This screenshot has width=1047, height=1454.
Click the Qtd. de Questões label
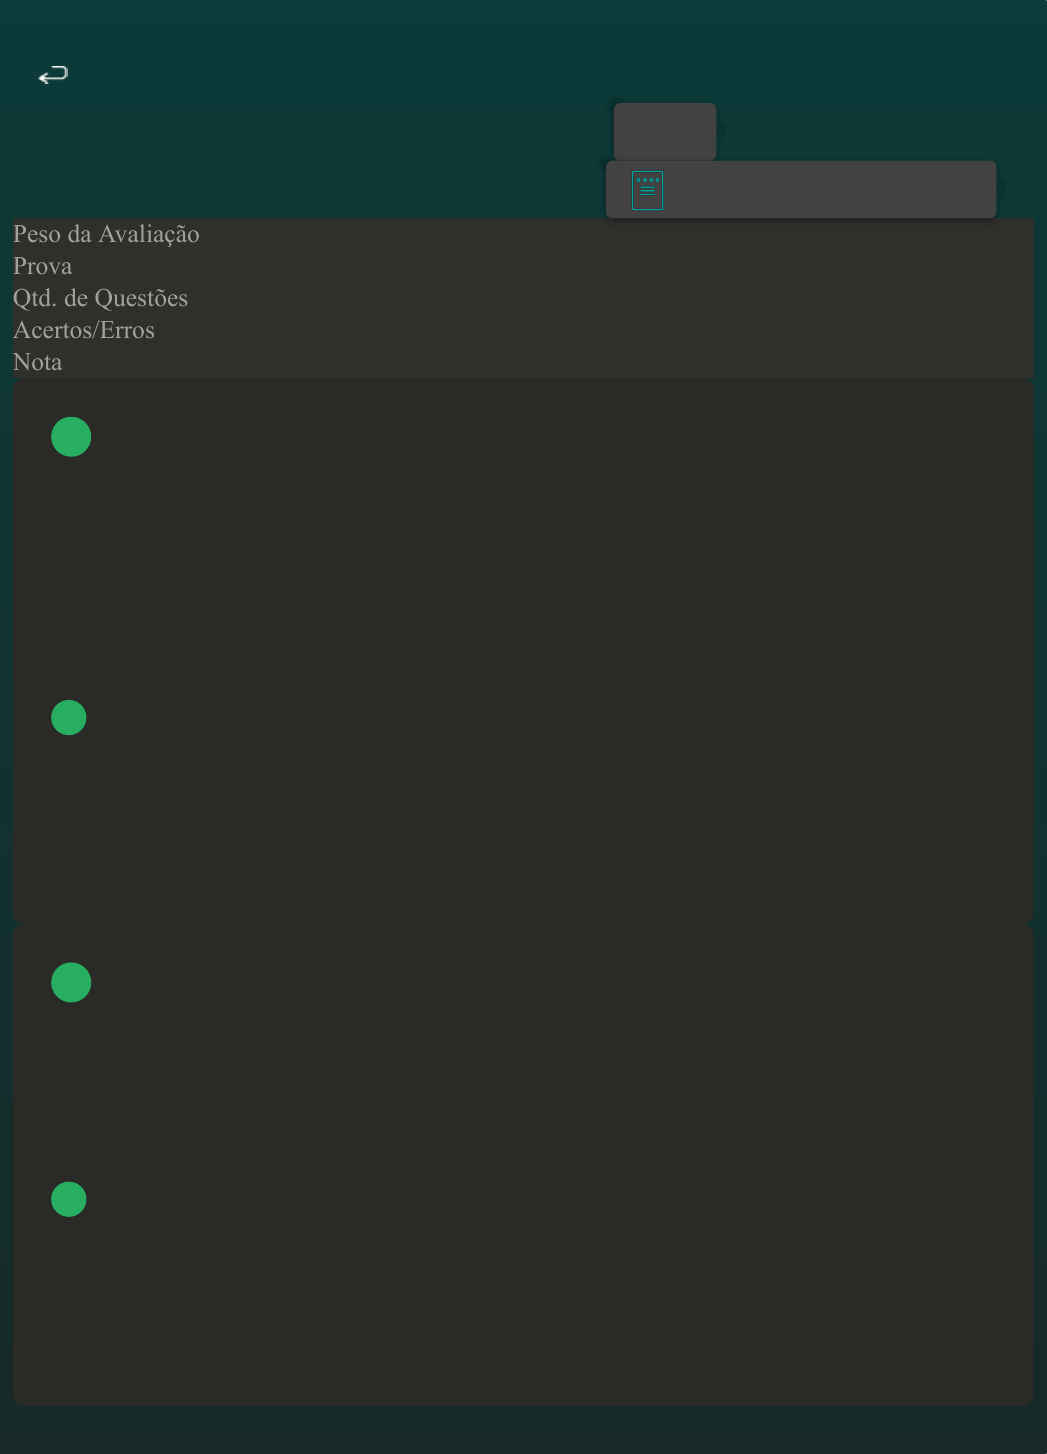[x=100, y=298]
